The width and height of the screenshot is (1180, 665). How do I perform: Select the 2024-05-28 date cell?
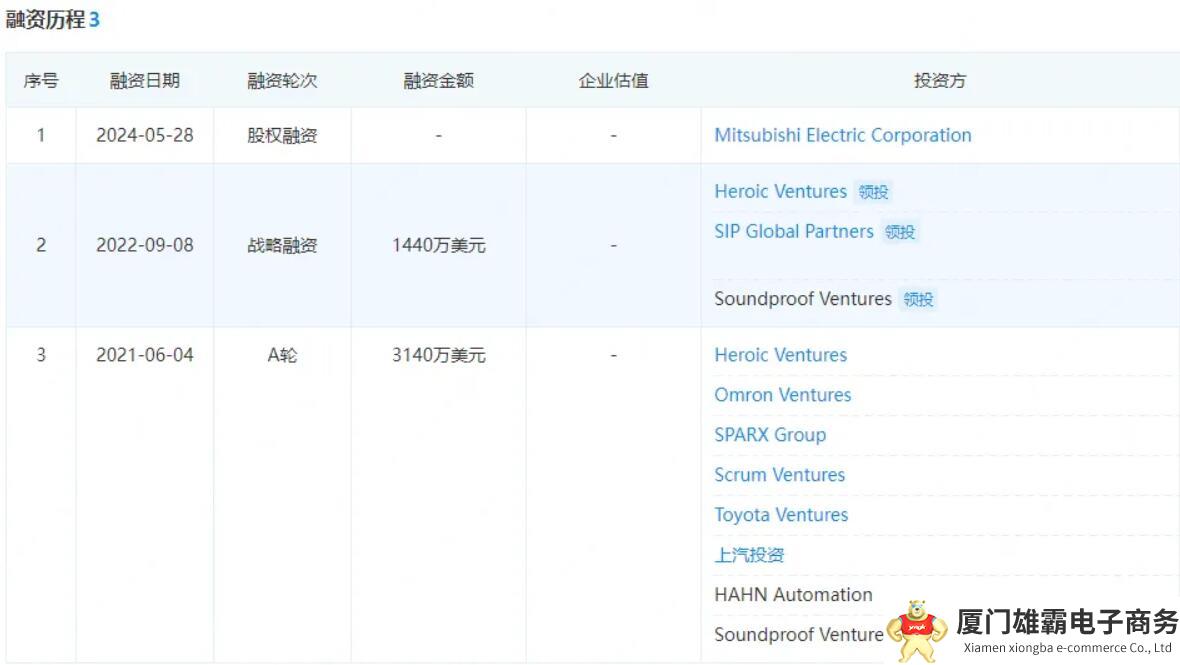click(x=144, y=135)
